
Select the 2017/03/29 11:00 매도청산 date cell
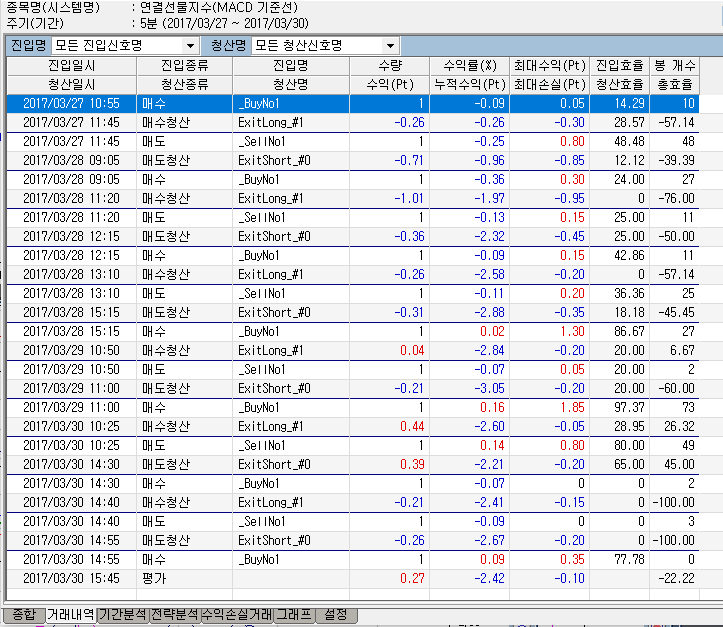click(x=71, y=389)
